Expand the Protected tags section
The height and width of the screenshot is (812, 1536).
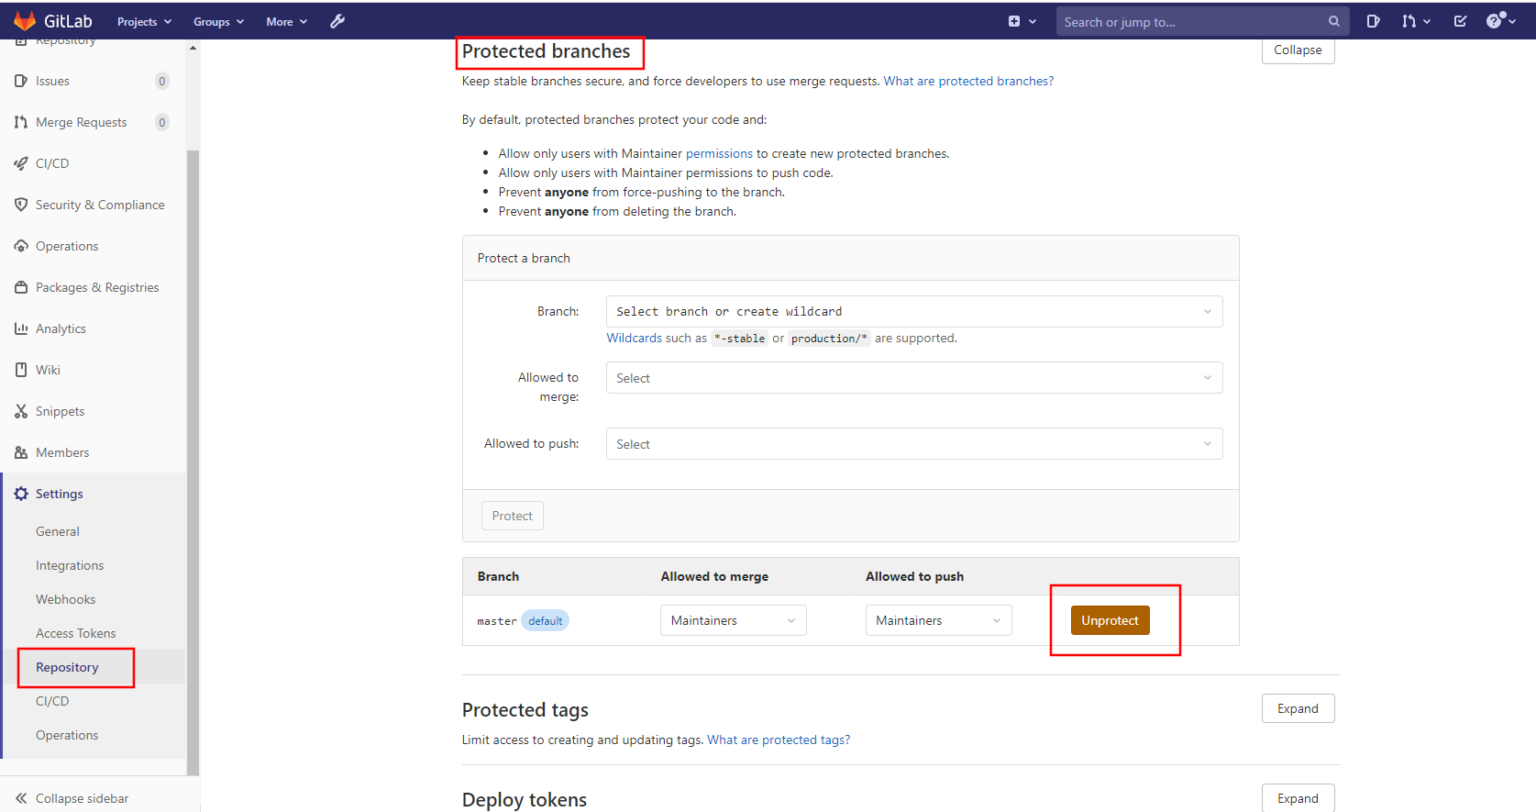point(1297,708)
